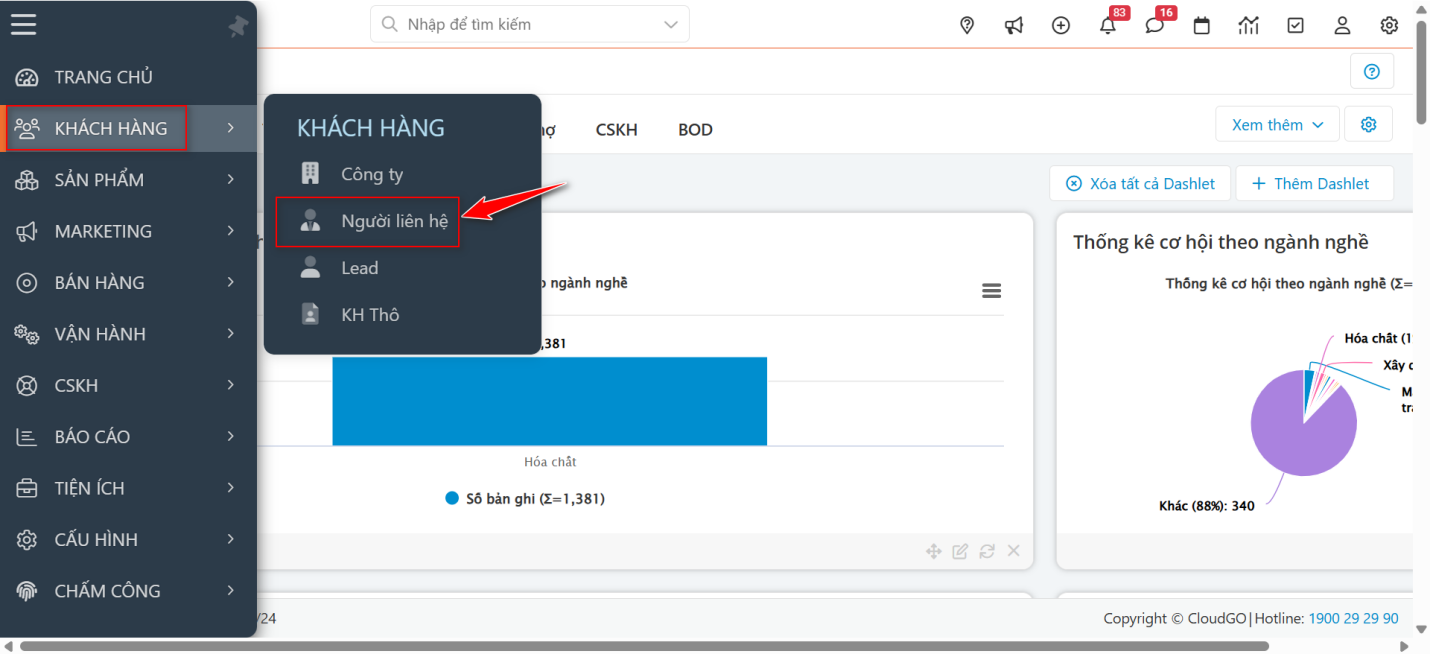Click the location pin icon in top bar
Viewport: 1430px width, 654px height.
tap(966, 25)
